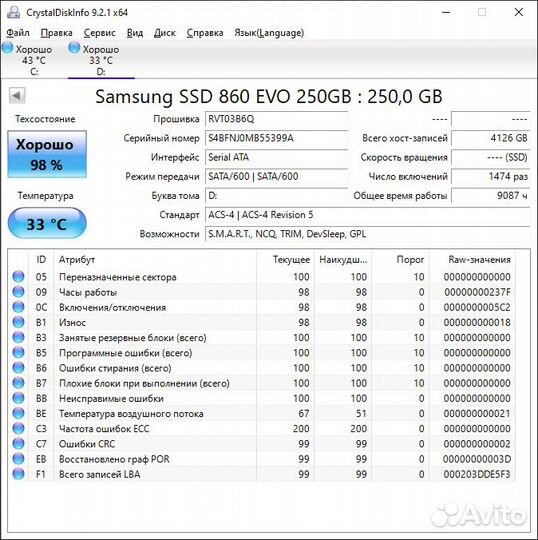Select the Включения/отключения attribute text
Image resolution: width=538 pixels, height=540 pixels.
(x=112, y=307)
